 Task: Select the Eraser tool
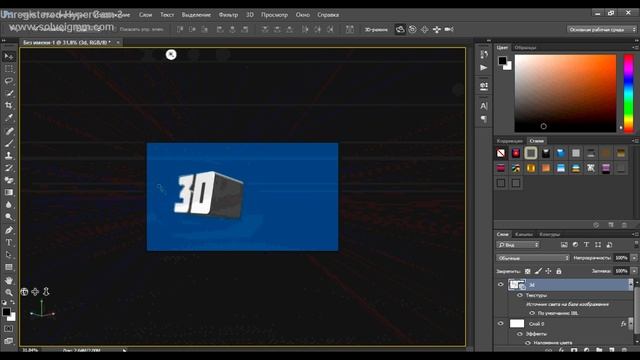[9, 180]
